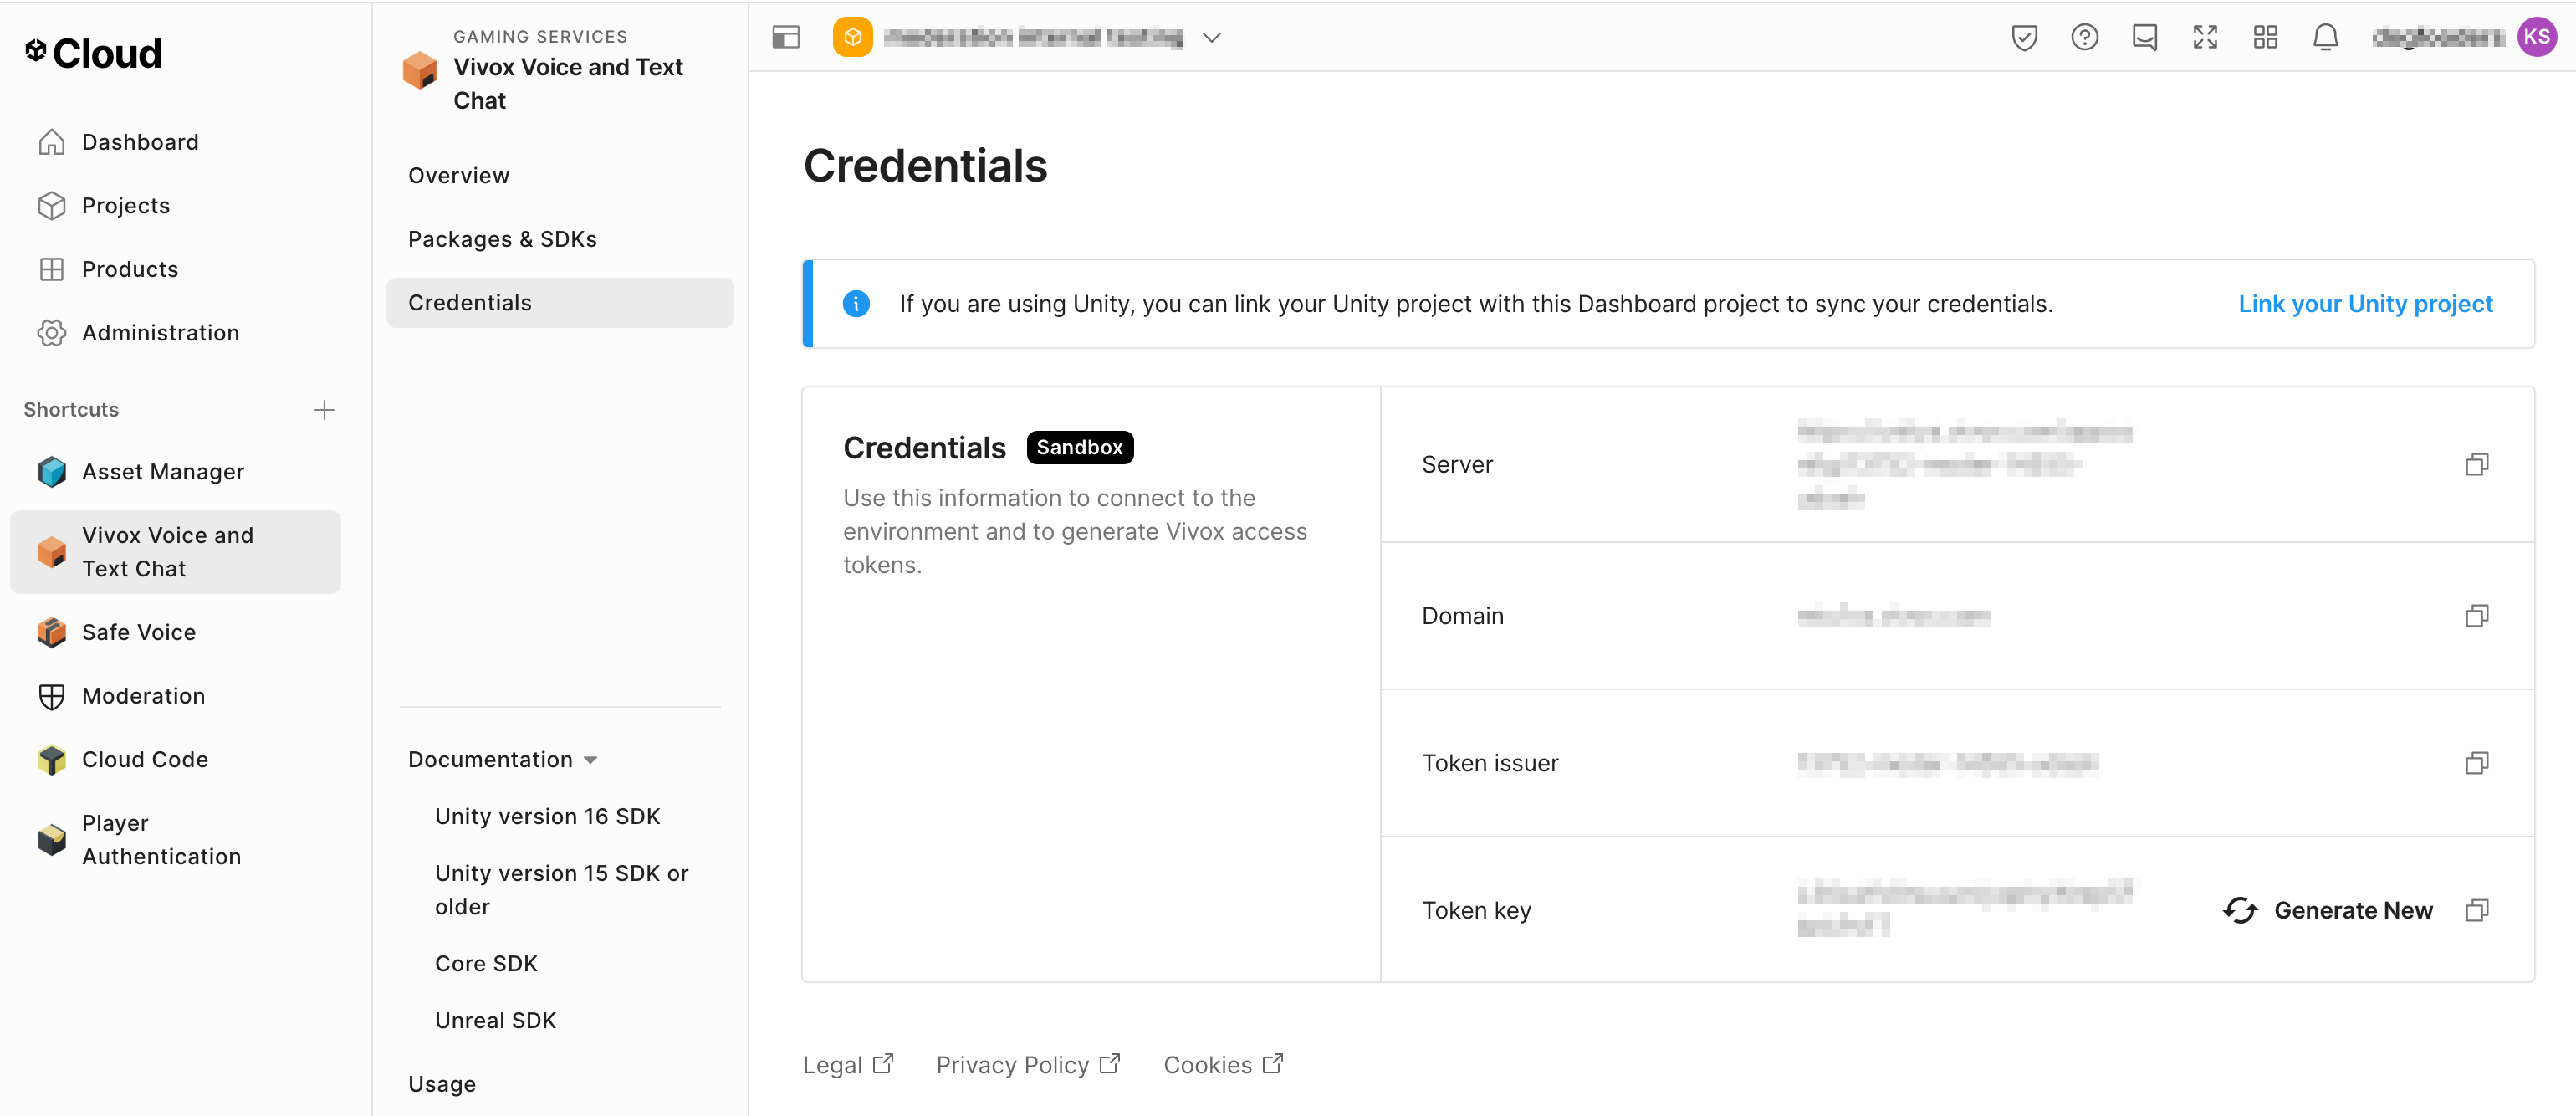Copy the Token key value
The height and width of the screenshot is (1116, 2576).
(x=2477, y=910)
